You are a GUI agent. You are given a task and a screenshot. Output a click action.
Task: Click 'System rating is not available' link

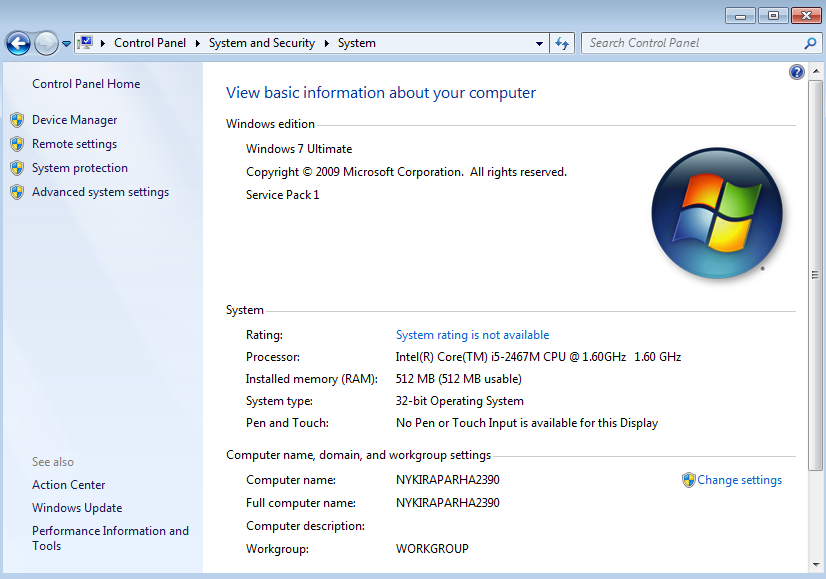[472, 335]
